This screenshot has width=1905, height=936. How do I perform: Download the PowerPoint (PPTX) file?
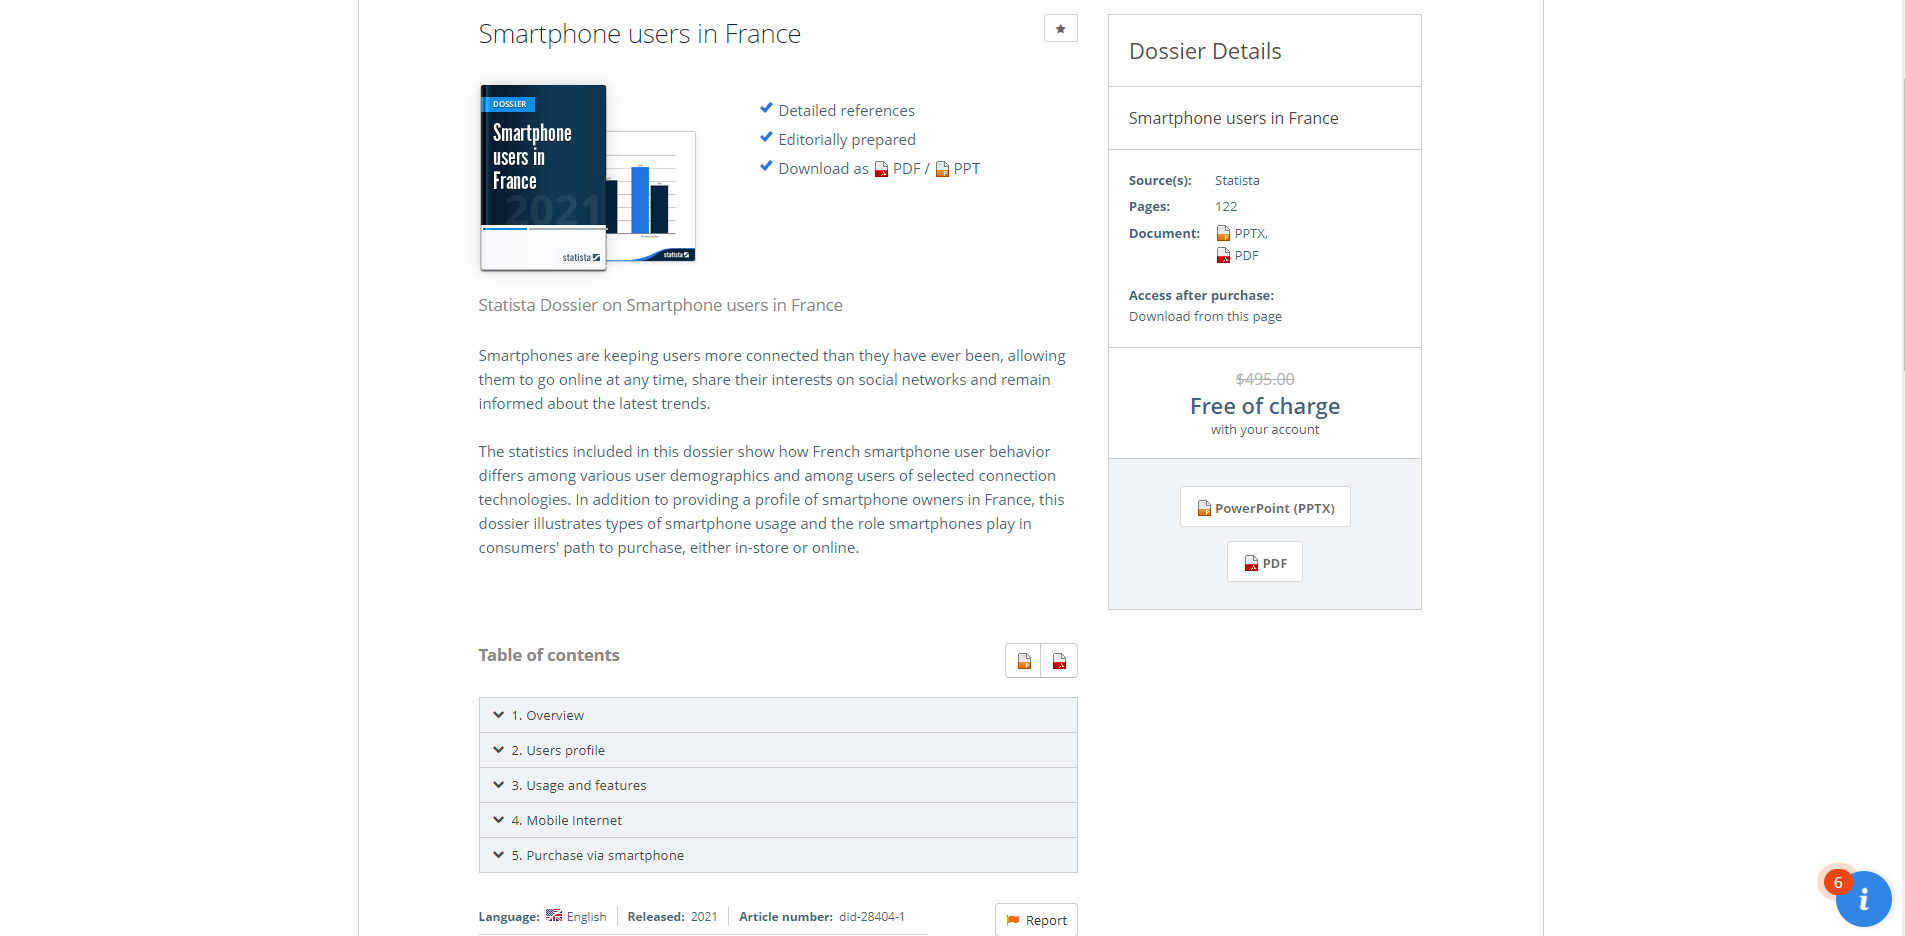coord(1265,508)
